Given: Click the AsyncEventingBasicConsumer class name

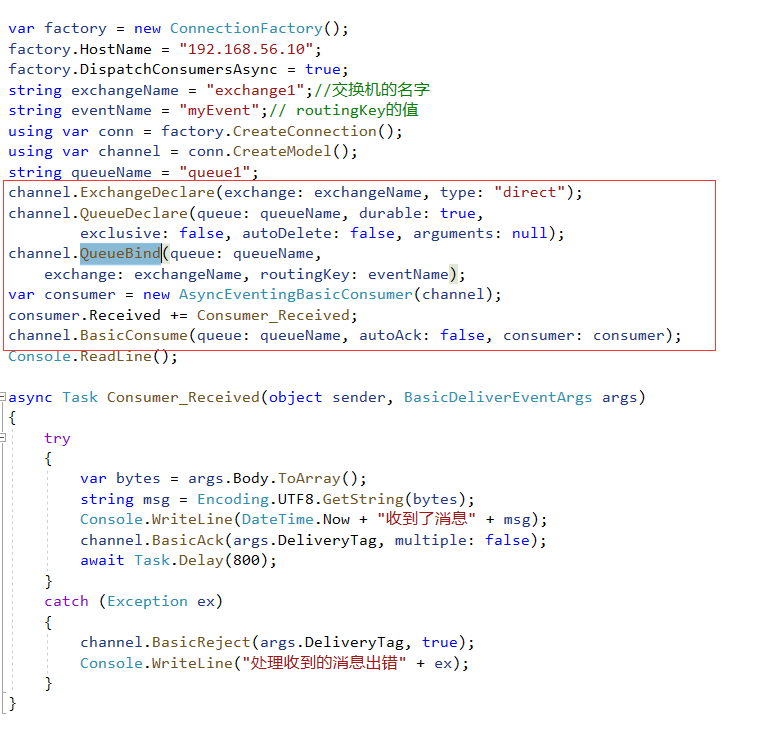Looking at the screenshot, I should [x=295, y=294].
